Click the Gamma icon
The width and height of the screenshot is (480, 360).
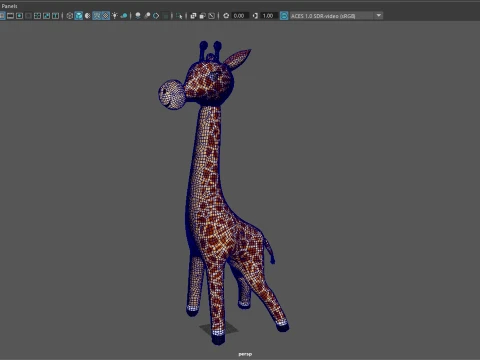(255, 16)
